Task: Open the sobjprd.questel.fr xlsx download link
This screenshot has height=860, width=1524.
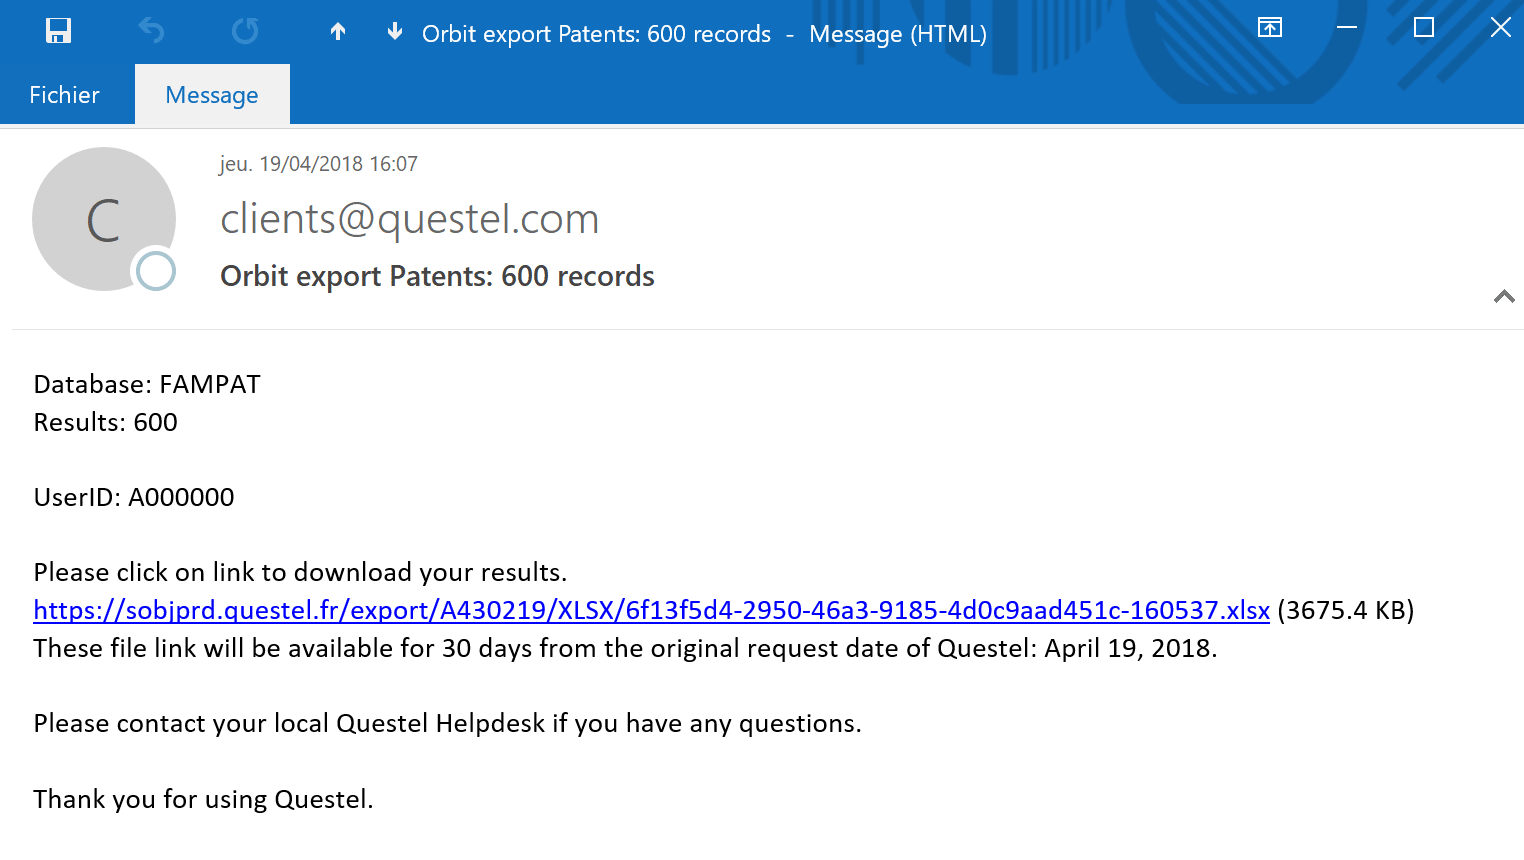Action: point(651,610)
